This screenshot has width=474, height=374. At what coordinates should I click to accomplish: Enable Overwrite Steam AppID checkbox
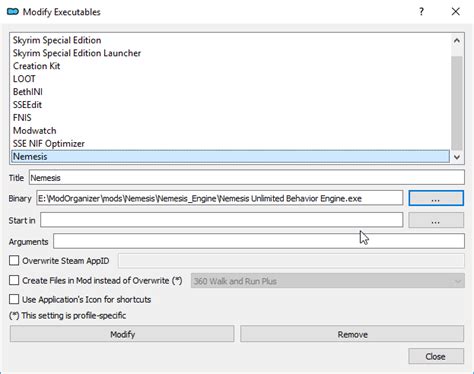(x=14, y=260)
